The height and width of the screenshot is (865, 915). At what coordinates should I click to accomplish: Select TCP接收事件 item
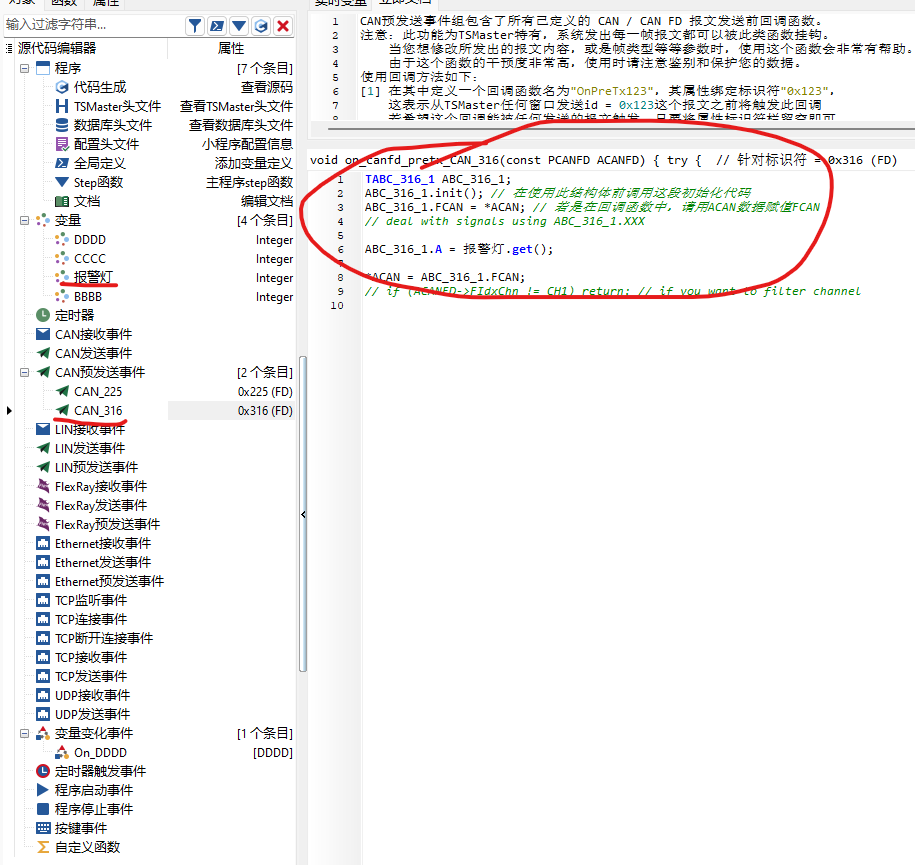91,658
